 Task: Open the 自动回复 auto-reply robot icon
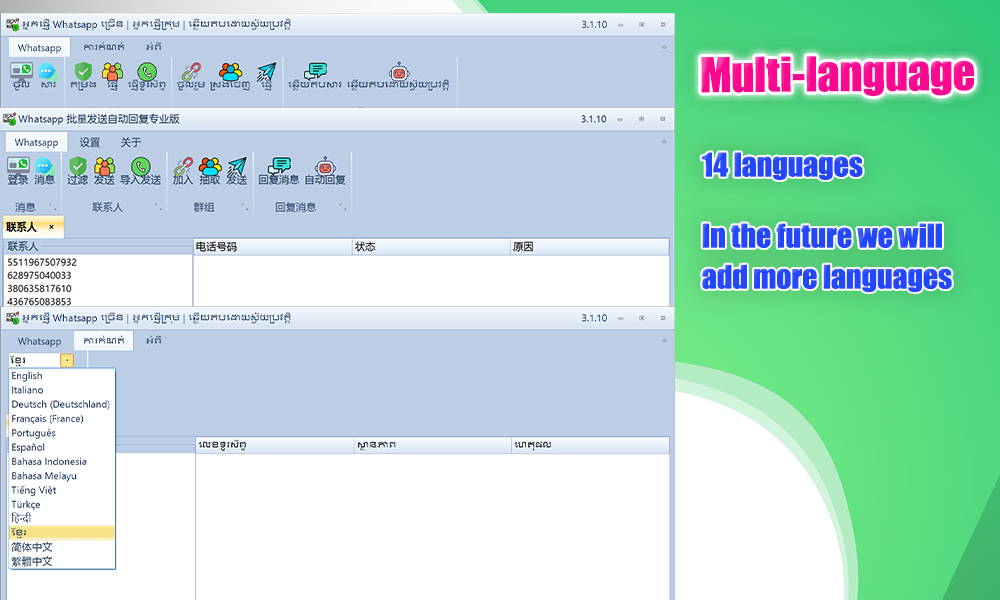(x=325, y=168)
